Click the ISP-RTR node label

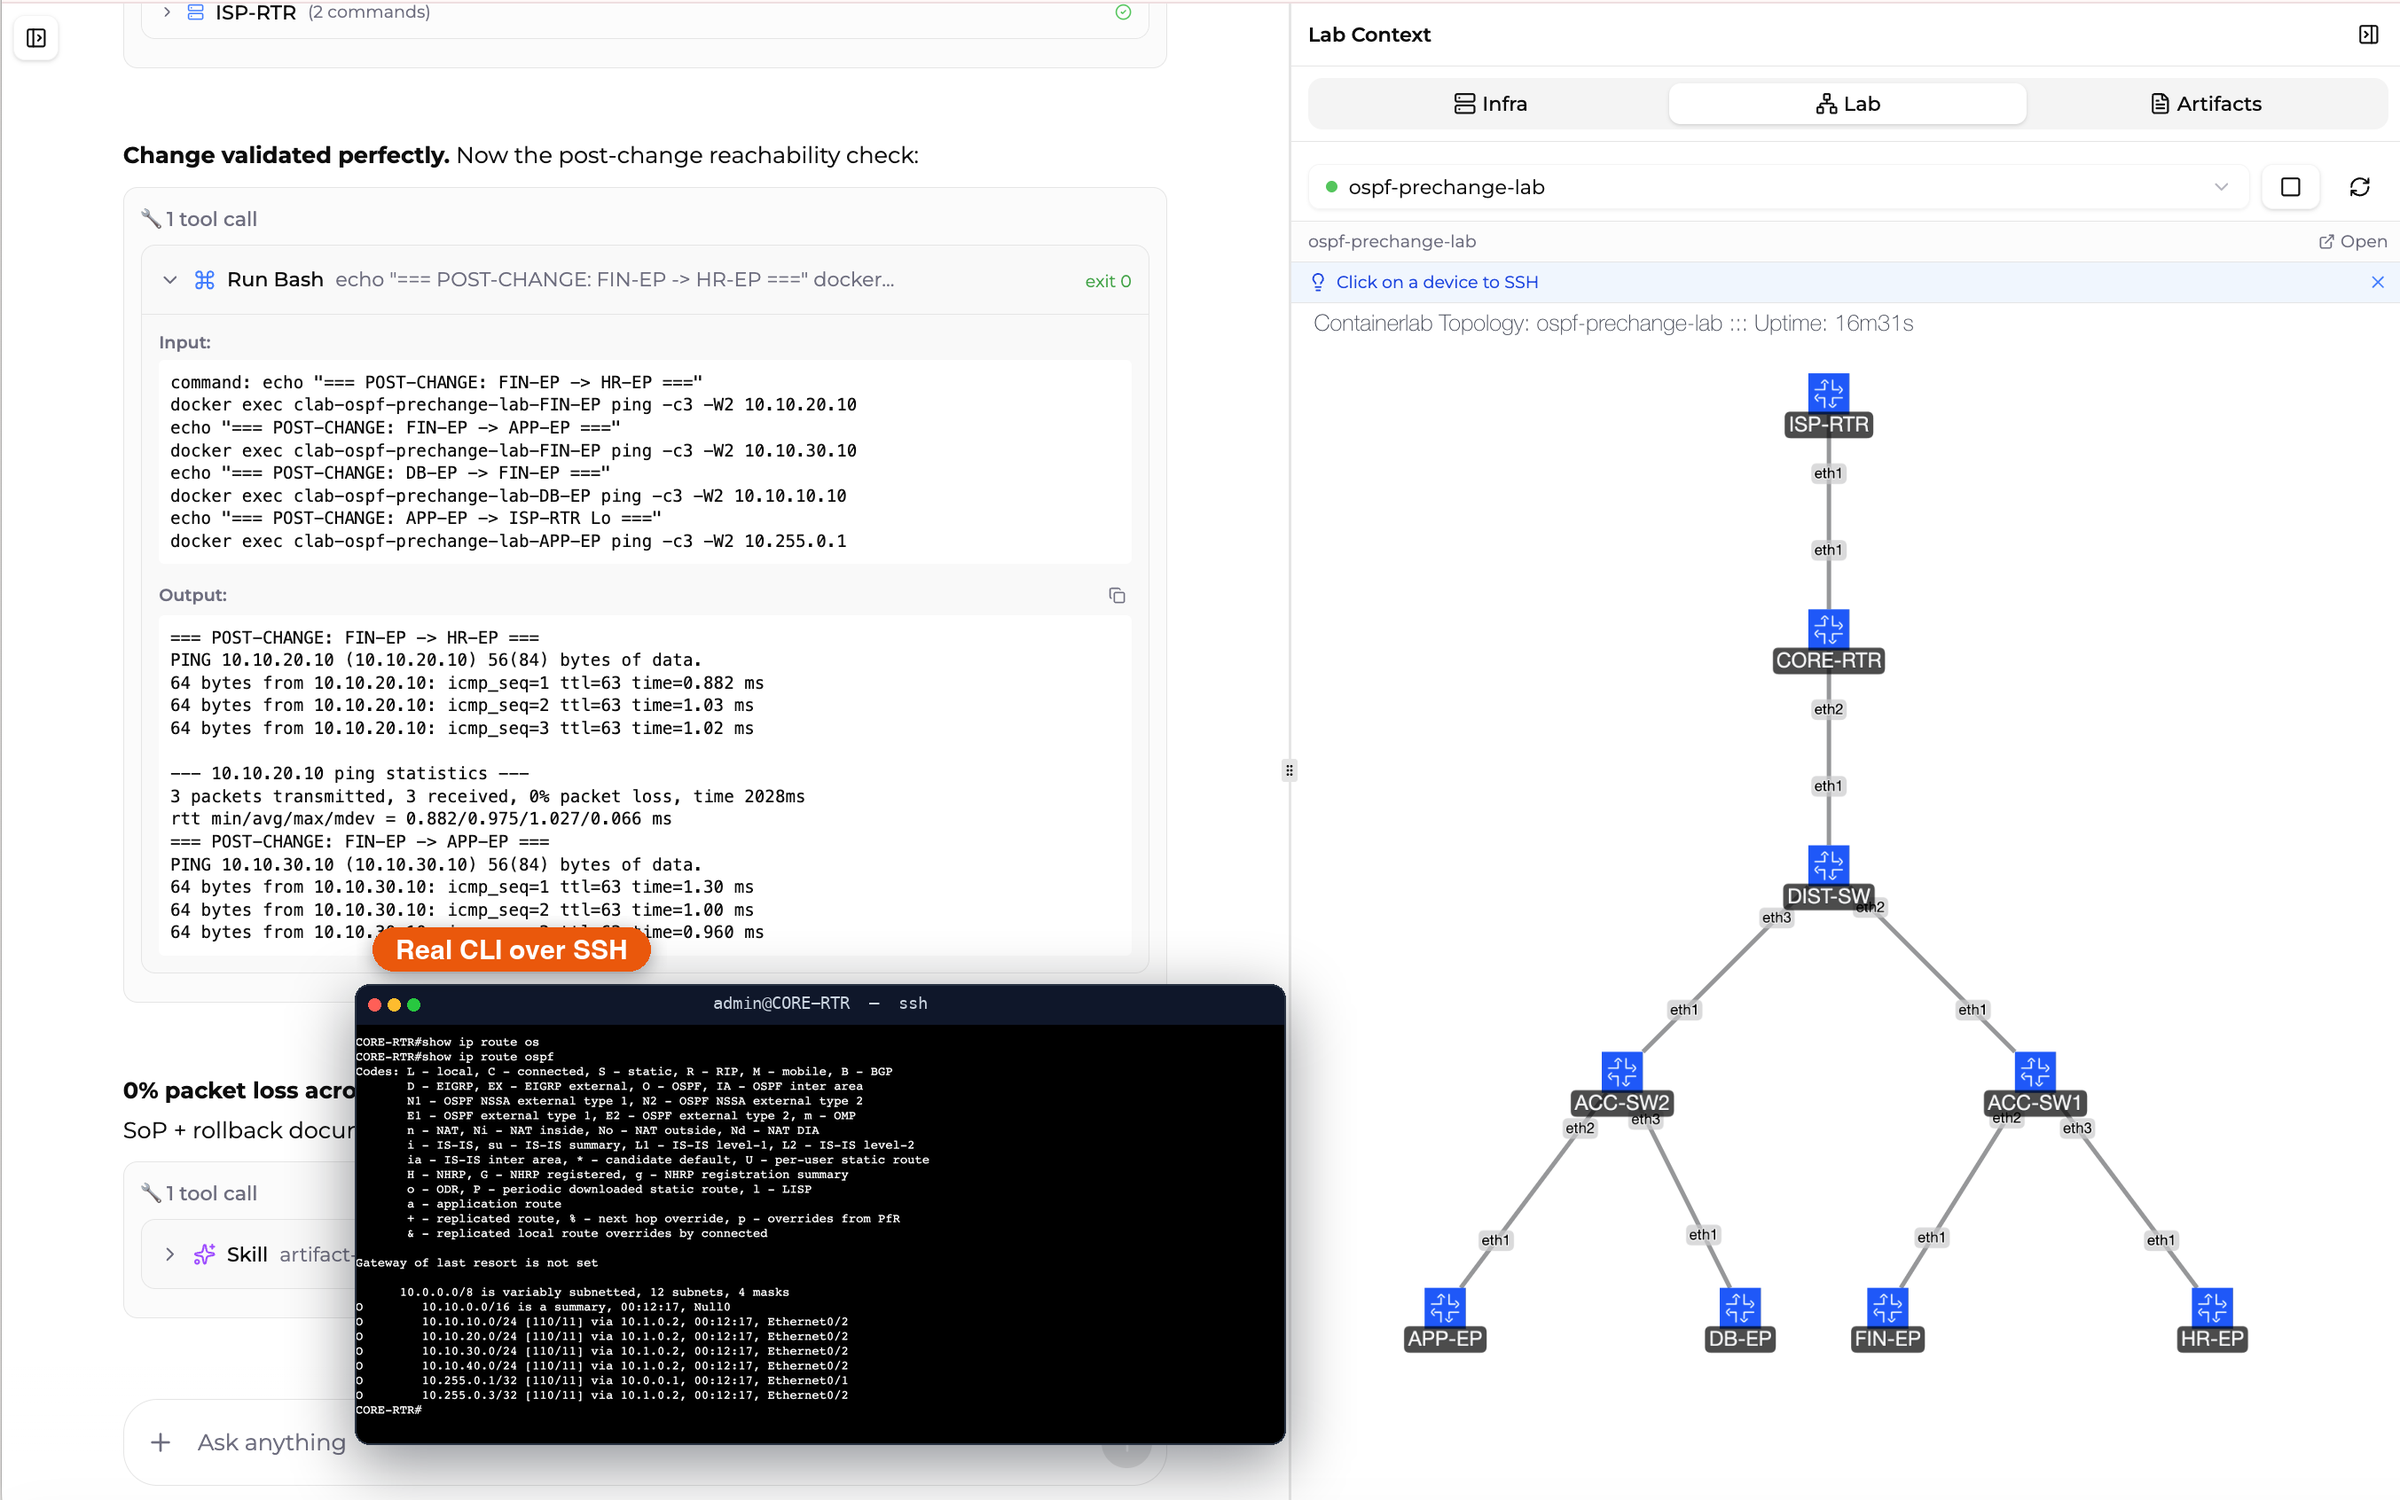click(x=1828, y=424)
